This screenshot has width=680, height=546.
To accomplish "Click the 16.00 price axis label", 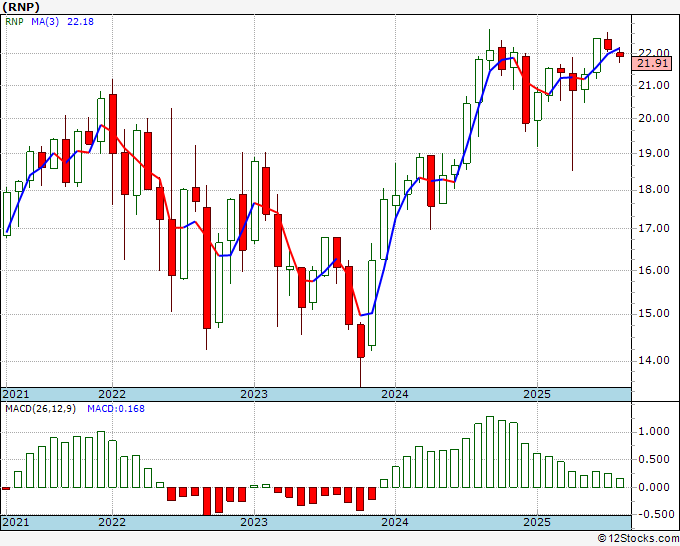I will coord(653,270).
